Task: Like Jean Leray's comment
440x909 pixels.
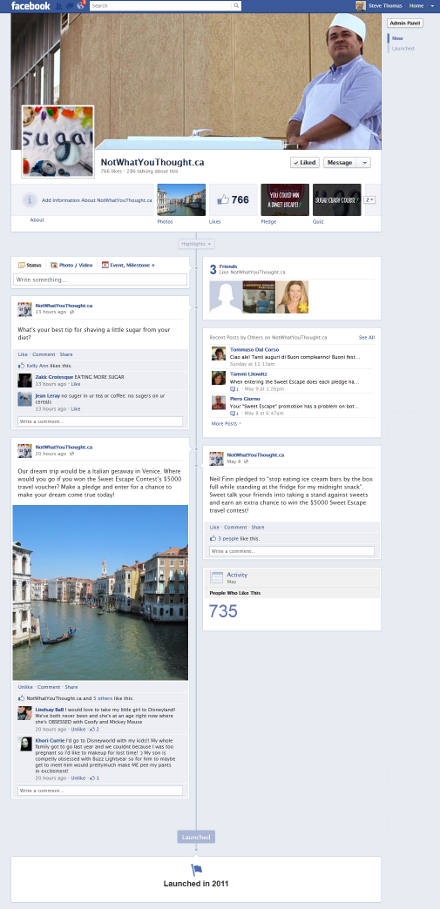Action: (x=75, y=409)
